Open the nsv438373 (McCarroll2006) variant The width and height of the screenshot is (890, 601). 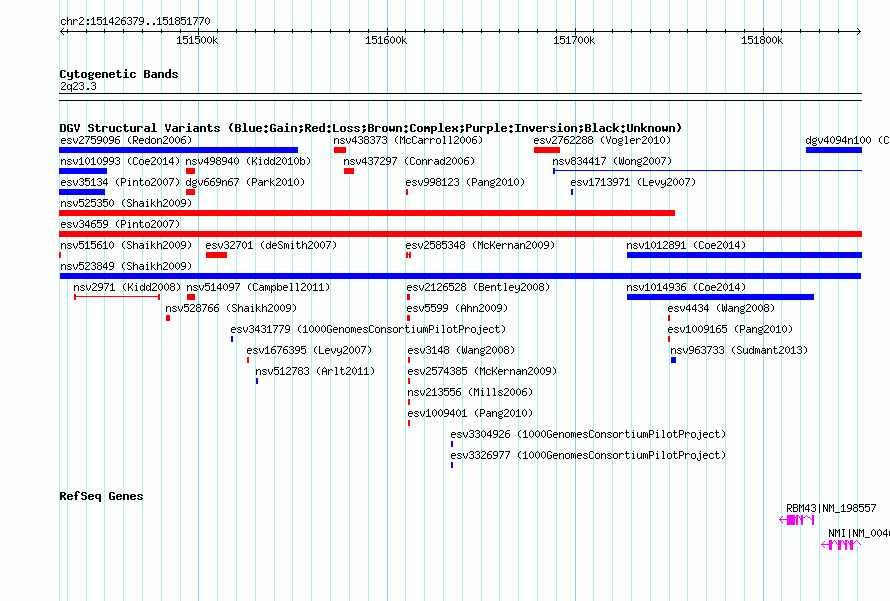click(408, 140)
